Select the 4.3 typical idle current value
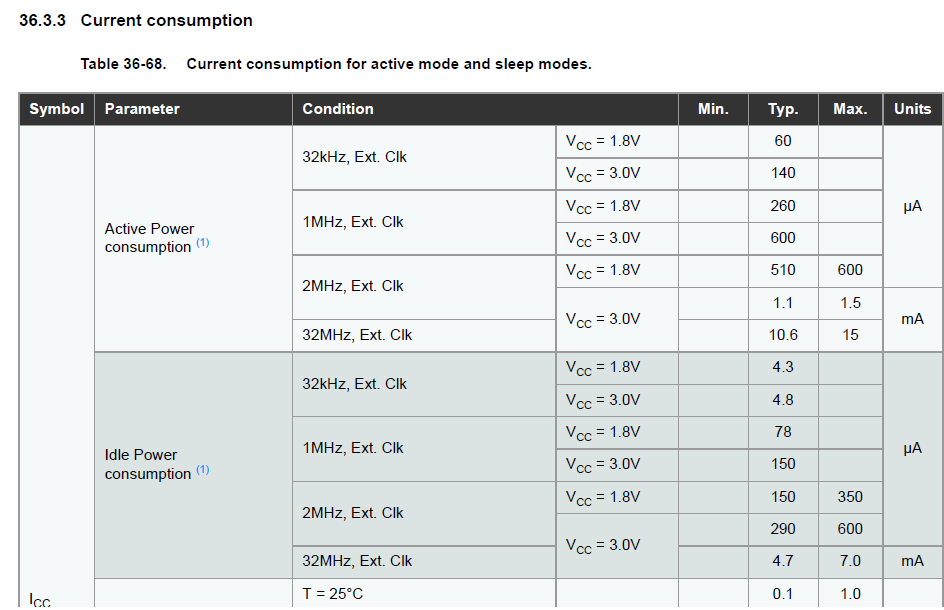Viewport: 944px width, 610px height. (x=783, y=367)
